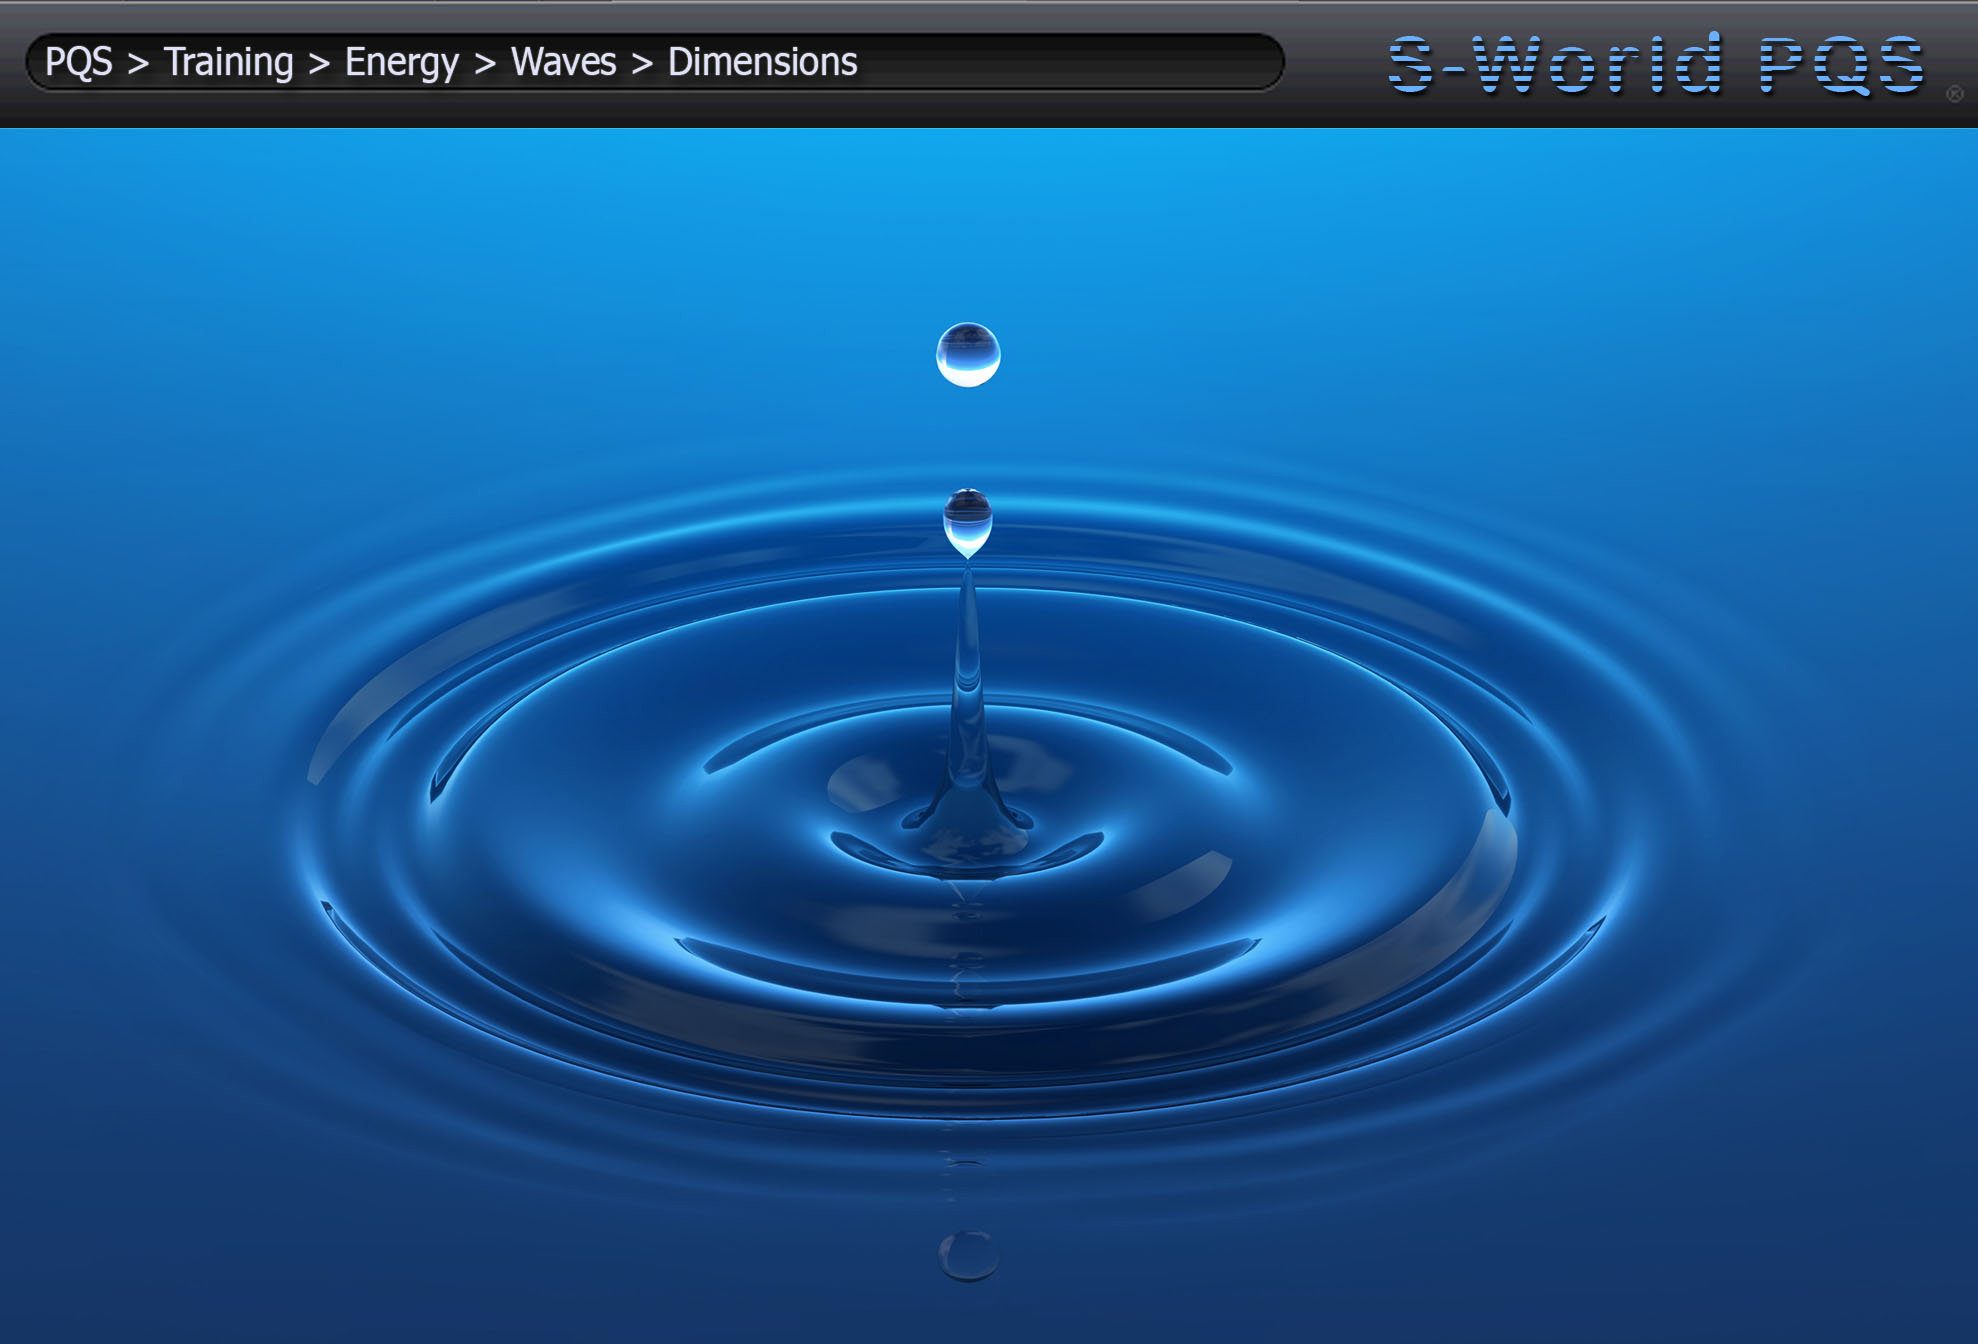Open the PQS breadcrumb link
This screenshot has width=1978, height=1344.
79,62
